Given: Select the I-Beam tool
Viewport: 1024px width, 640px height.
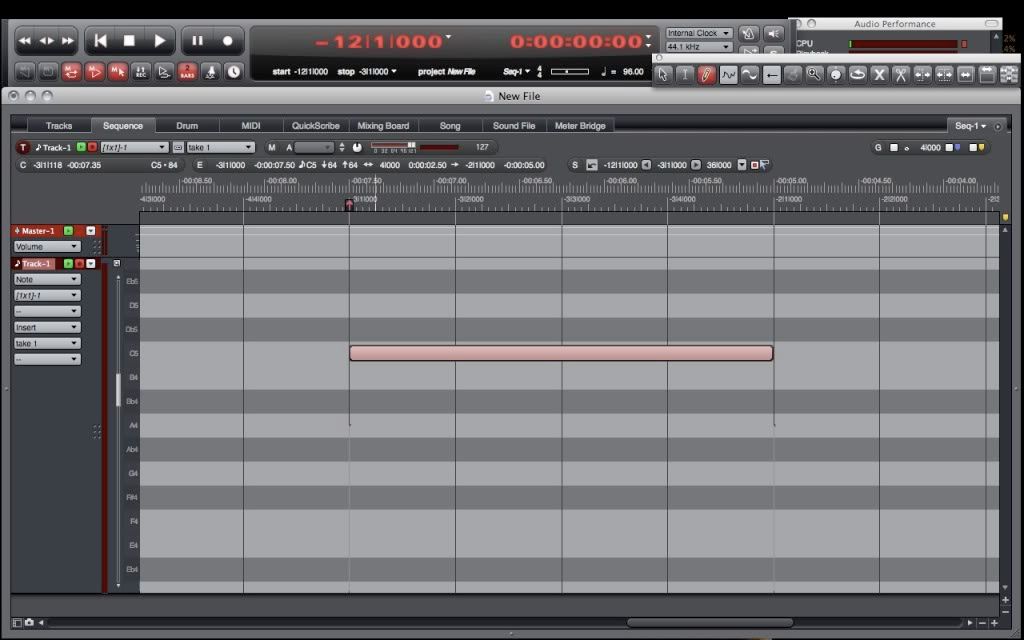Looking at the screenshot, I should click(684, 75).
